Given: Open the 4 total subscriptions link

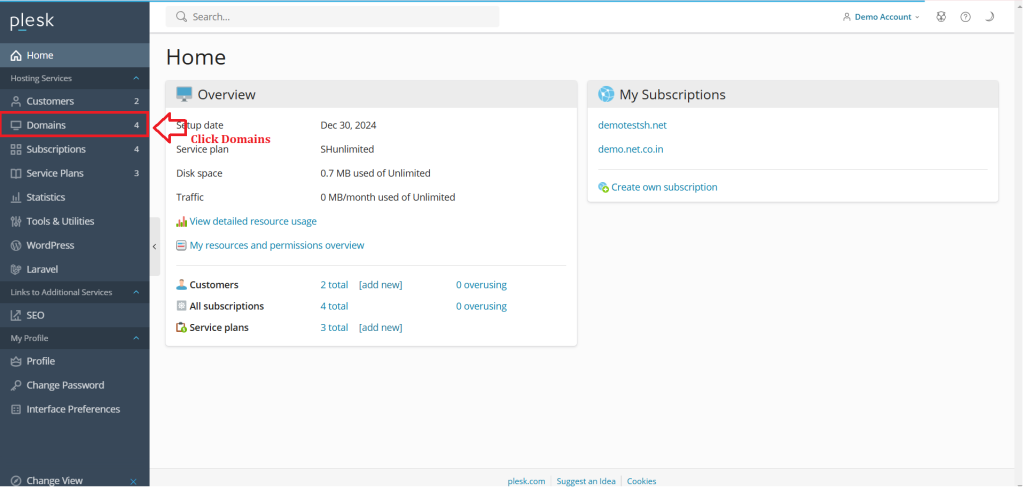Looking at the screenshot, I should click(334, 306).
